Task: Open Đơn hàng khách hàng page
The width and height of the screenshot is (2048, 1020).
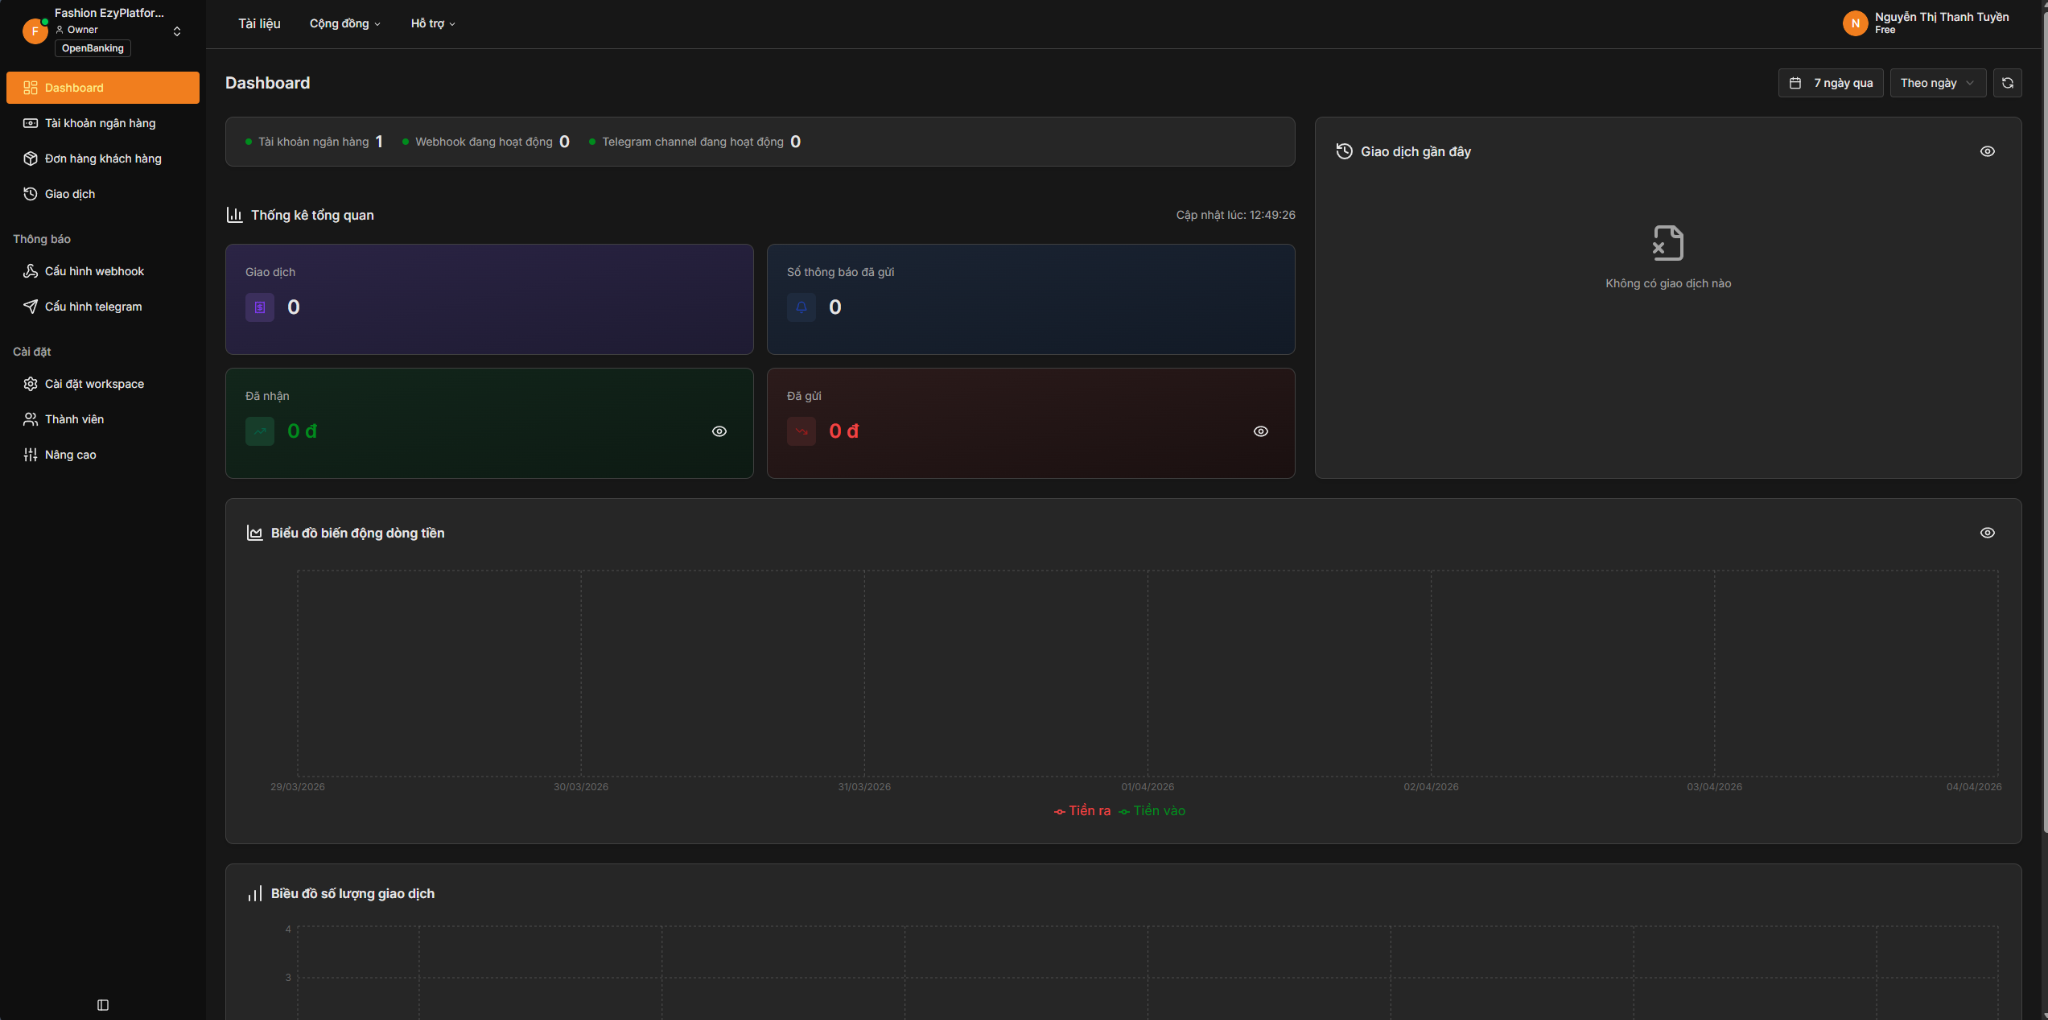Action: pyautogui.click(x=103, y=159)
